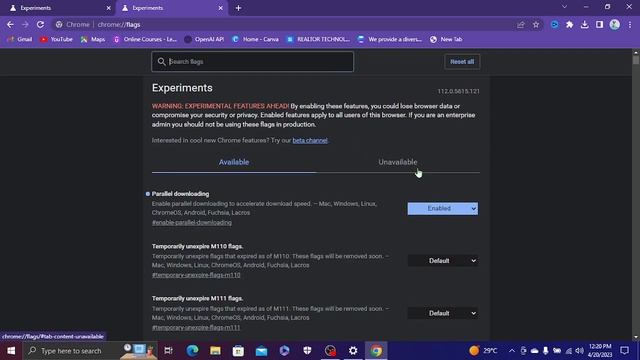The width and height of the screenshot is (640, 360).
Task: Open Microsoft Store from taskbar
Action: [x=238, y=351]
